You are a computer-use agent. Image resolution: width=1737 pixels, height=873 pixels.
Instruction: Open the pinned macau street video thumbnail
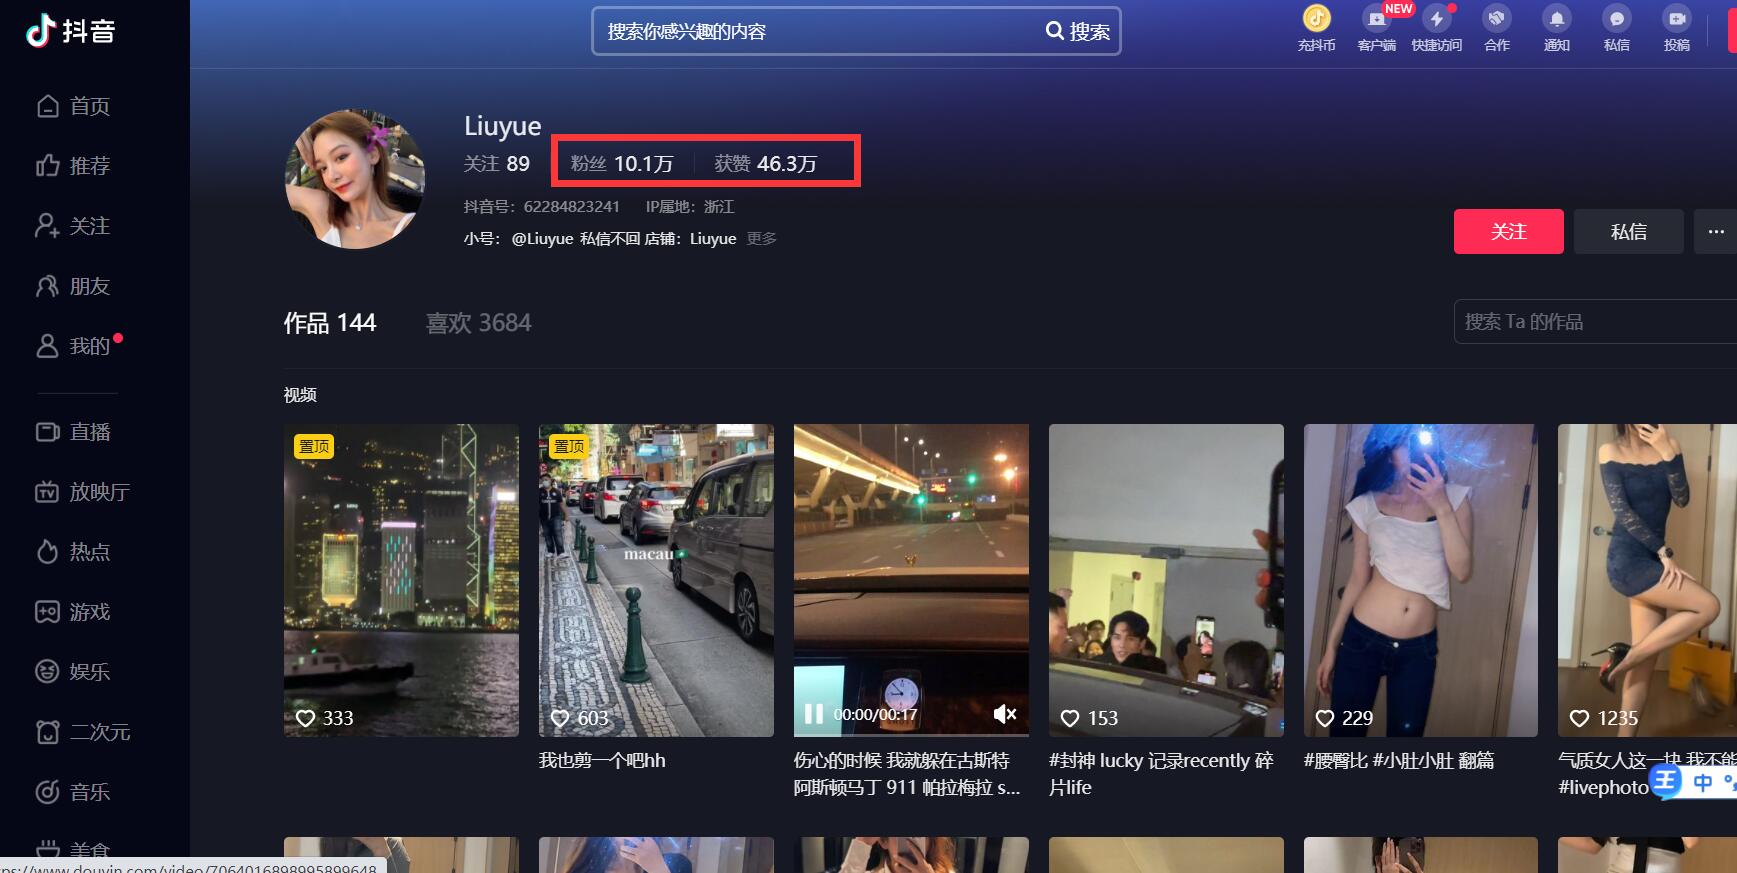point(655,580)
